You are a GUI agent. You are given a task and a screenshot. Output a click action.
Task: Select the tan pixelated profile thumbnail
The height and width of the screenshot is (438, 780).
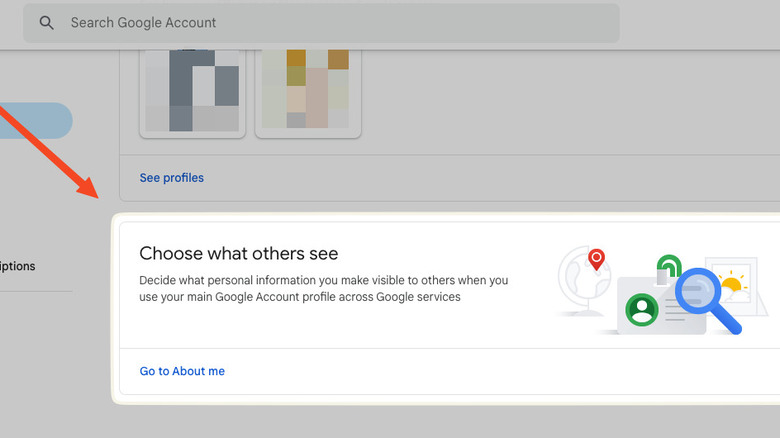[x=308, y=92]
